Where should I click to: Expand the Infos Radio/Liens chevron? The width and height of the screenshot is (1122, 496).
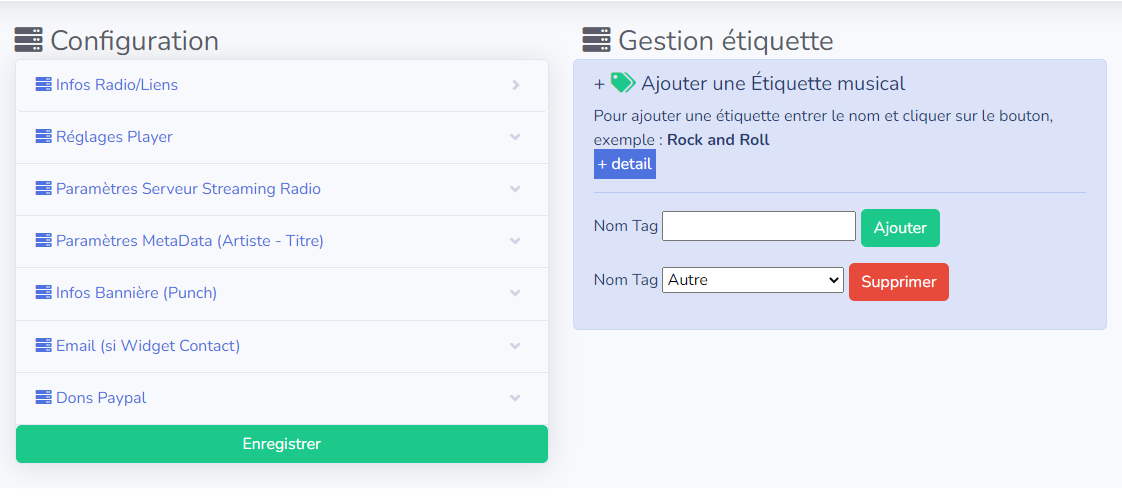515,85
